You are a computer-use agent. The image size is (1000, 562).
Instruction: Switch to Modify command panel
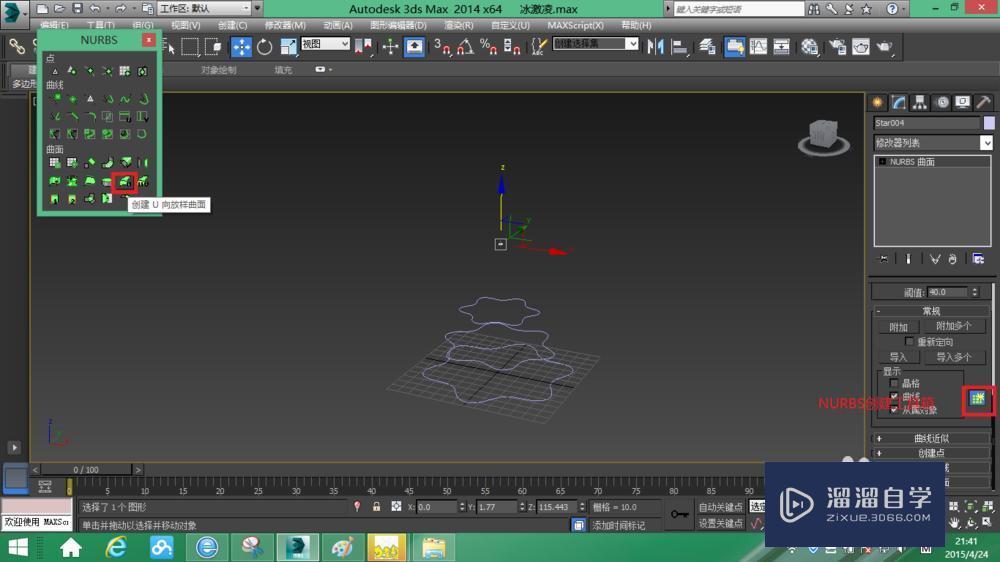(899, 102)
